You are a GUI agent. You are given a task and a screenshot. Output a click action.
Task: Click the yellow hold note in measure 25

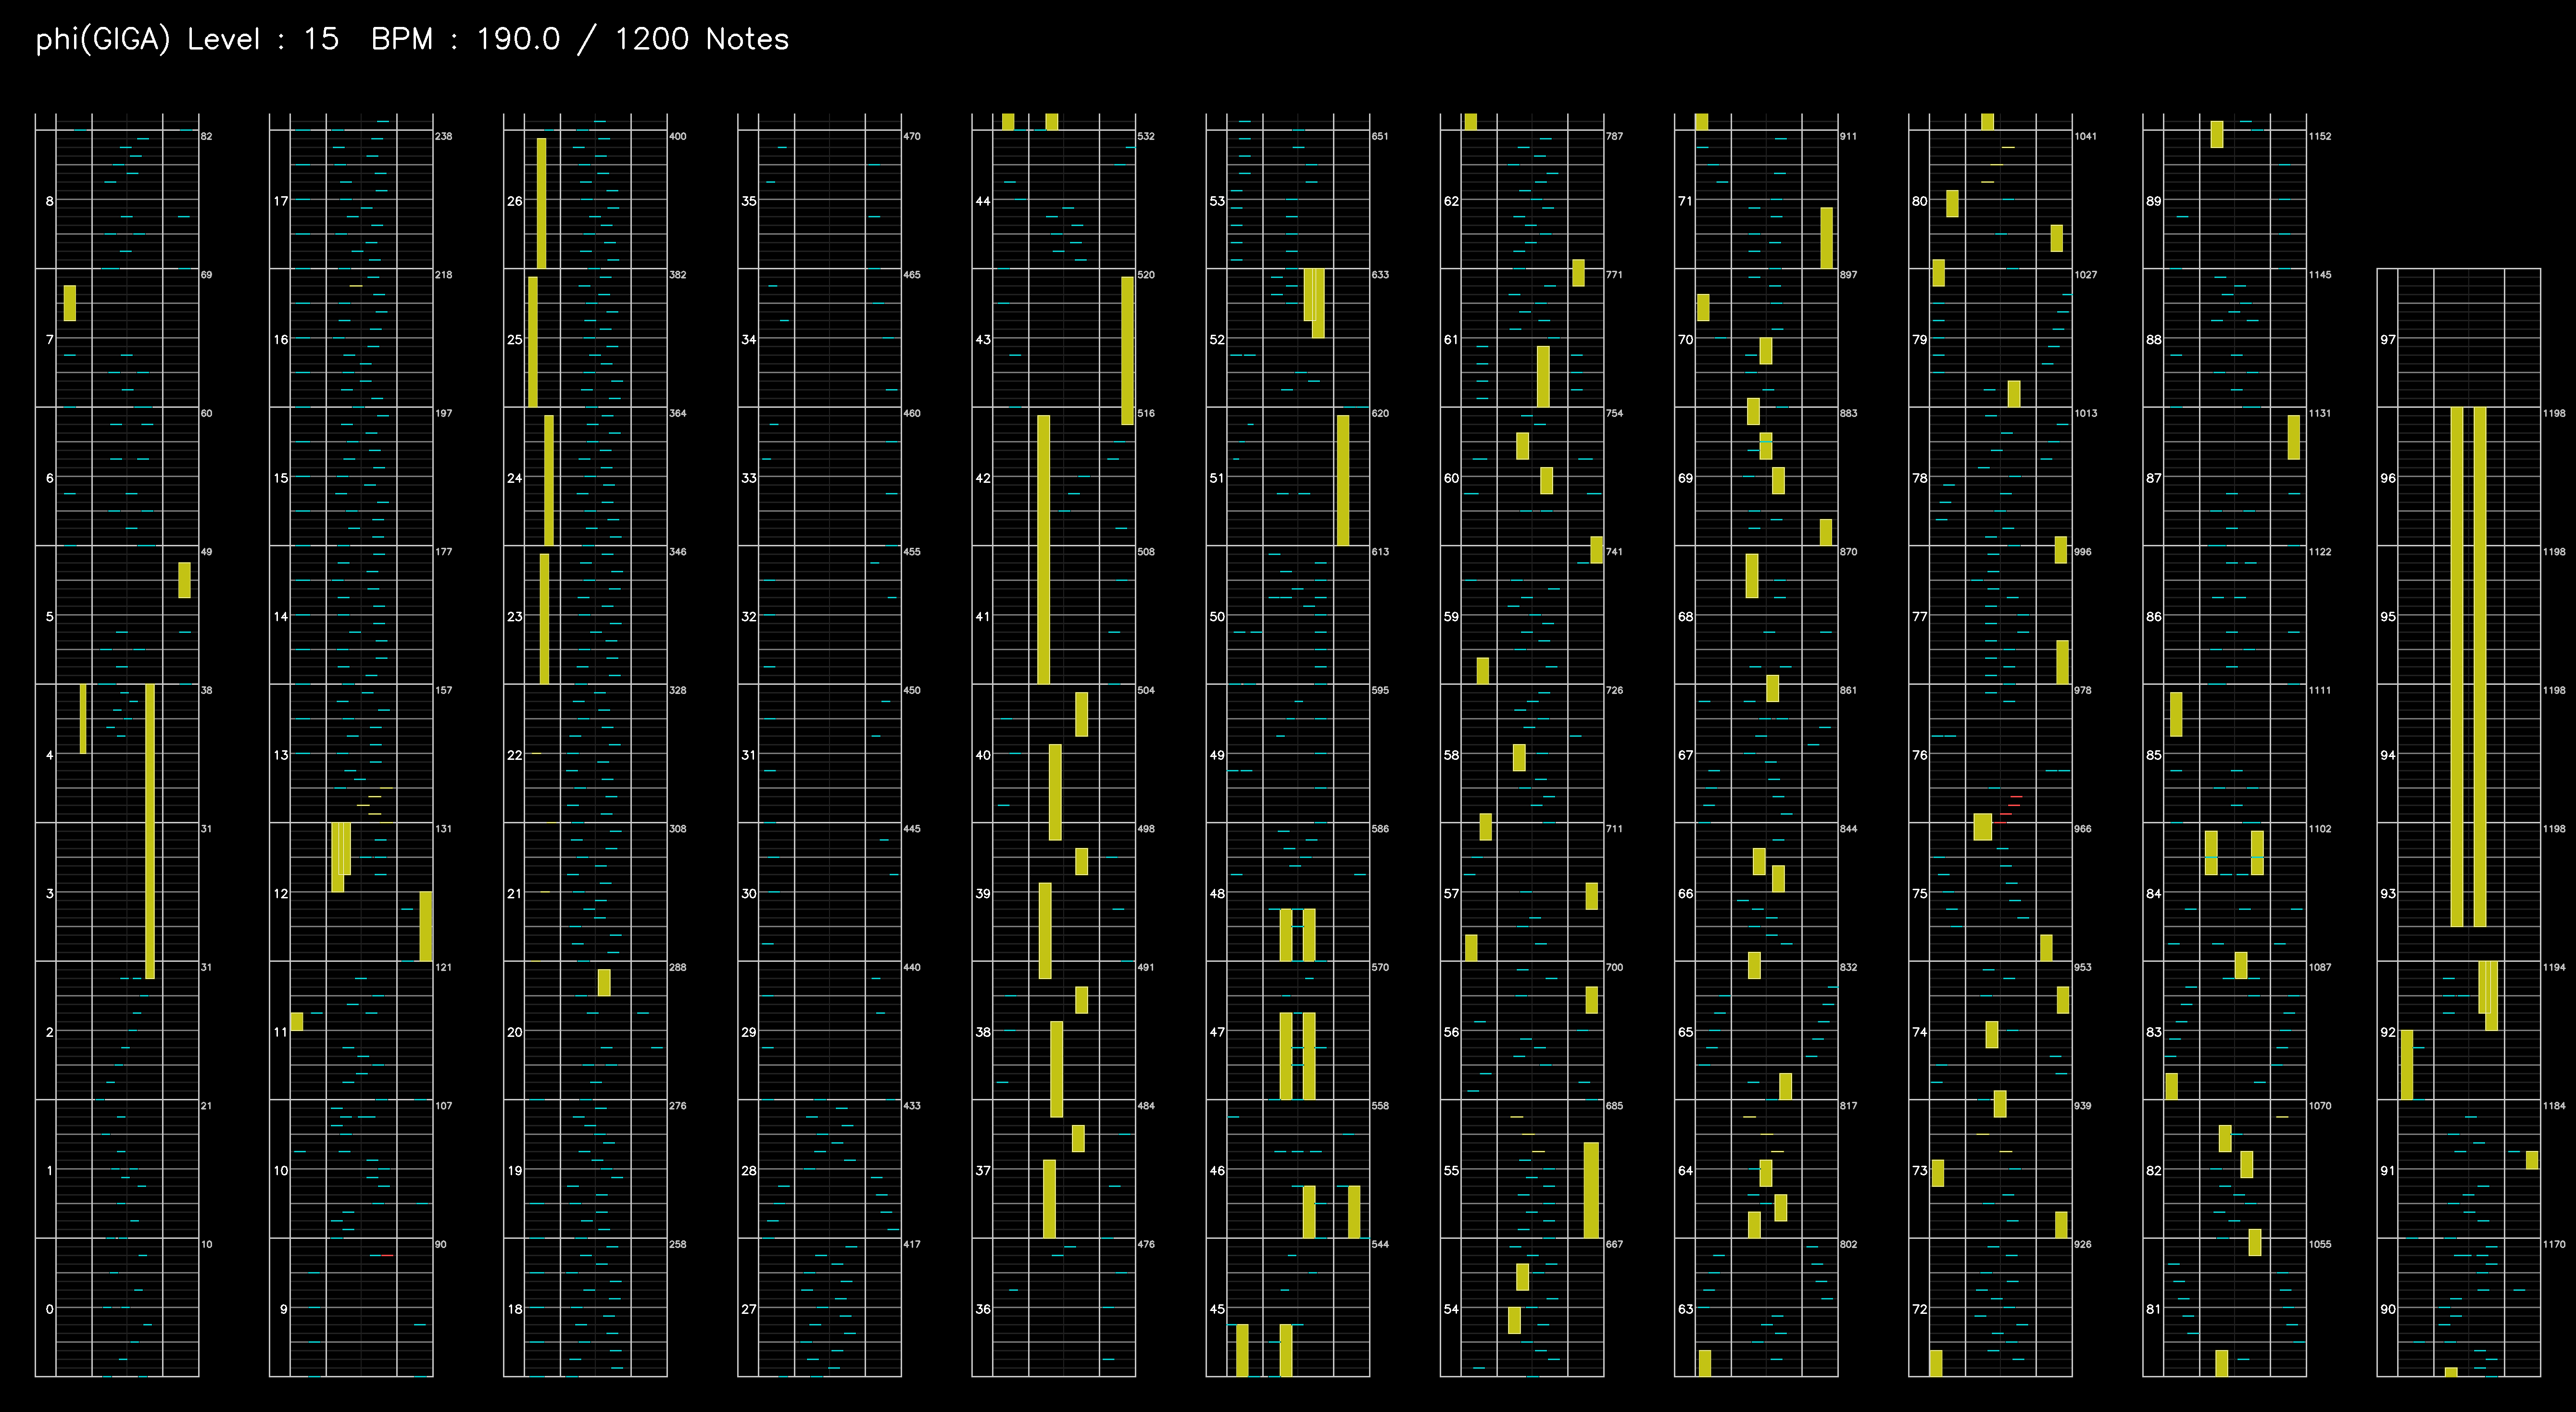533,341
